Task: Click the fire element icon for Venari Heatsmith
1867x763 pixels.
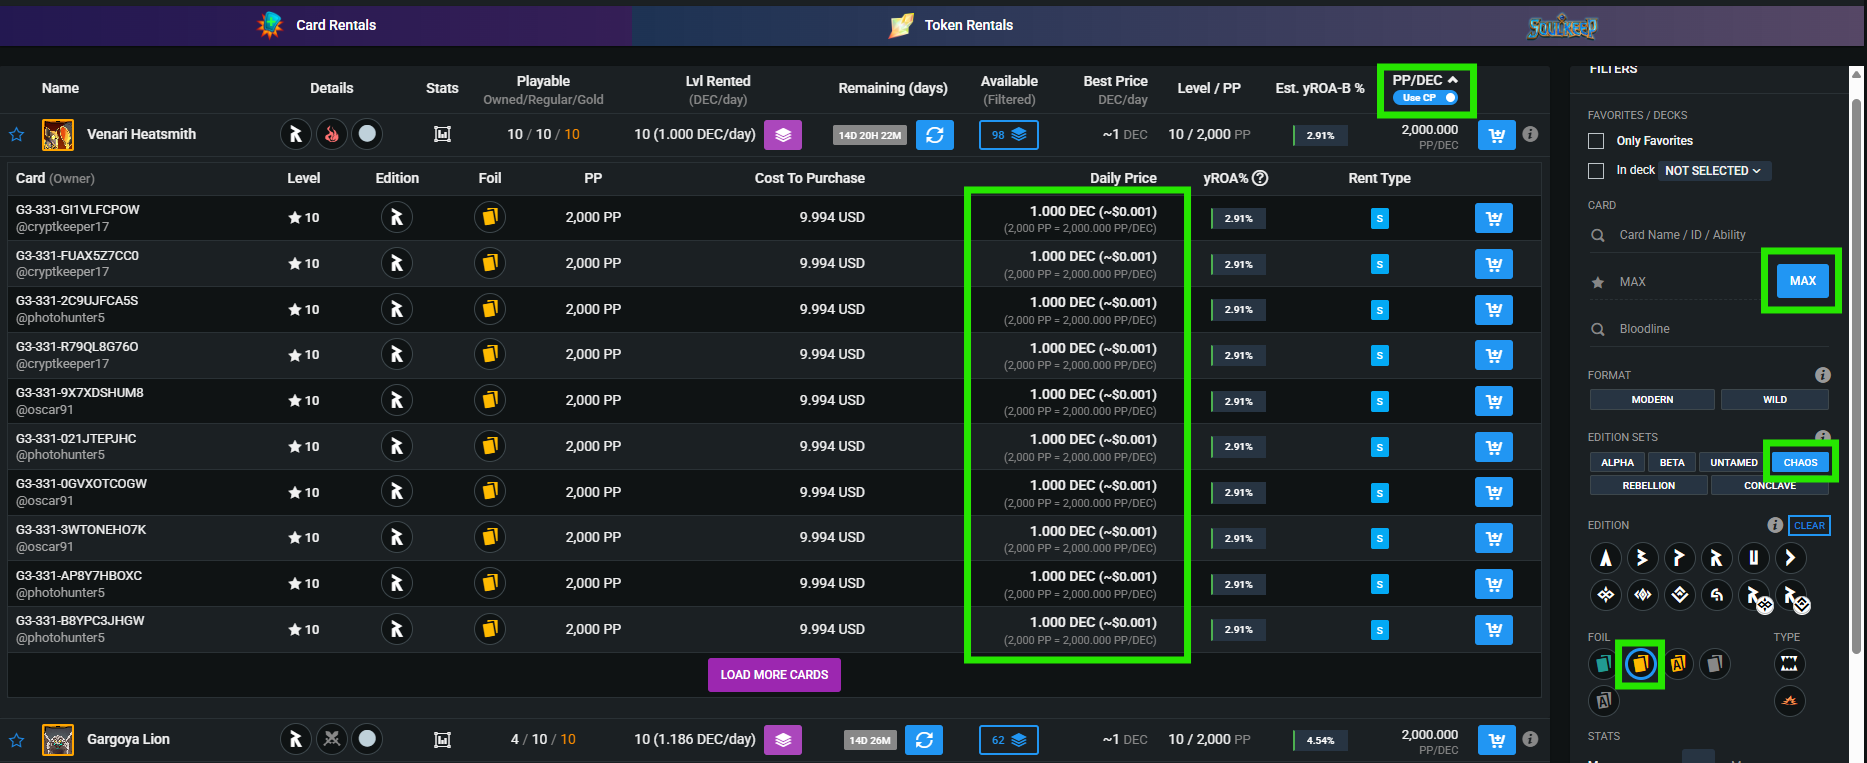Action: coord(332,134)
